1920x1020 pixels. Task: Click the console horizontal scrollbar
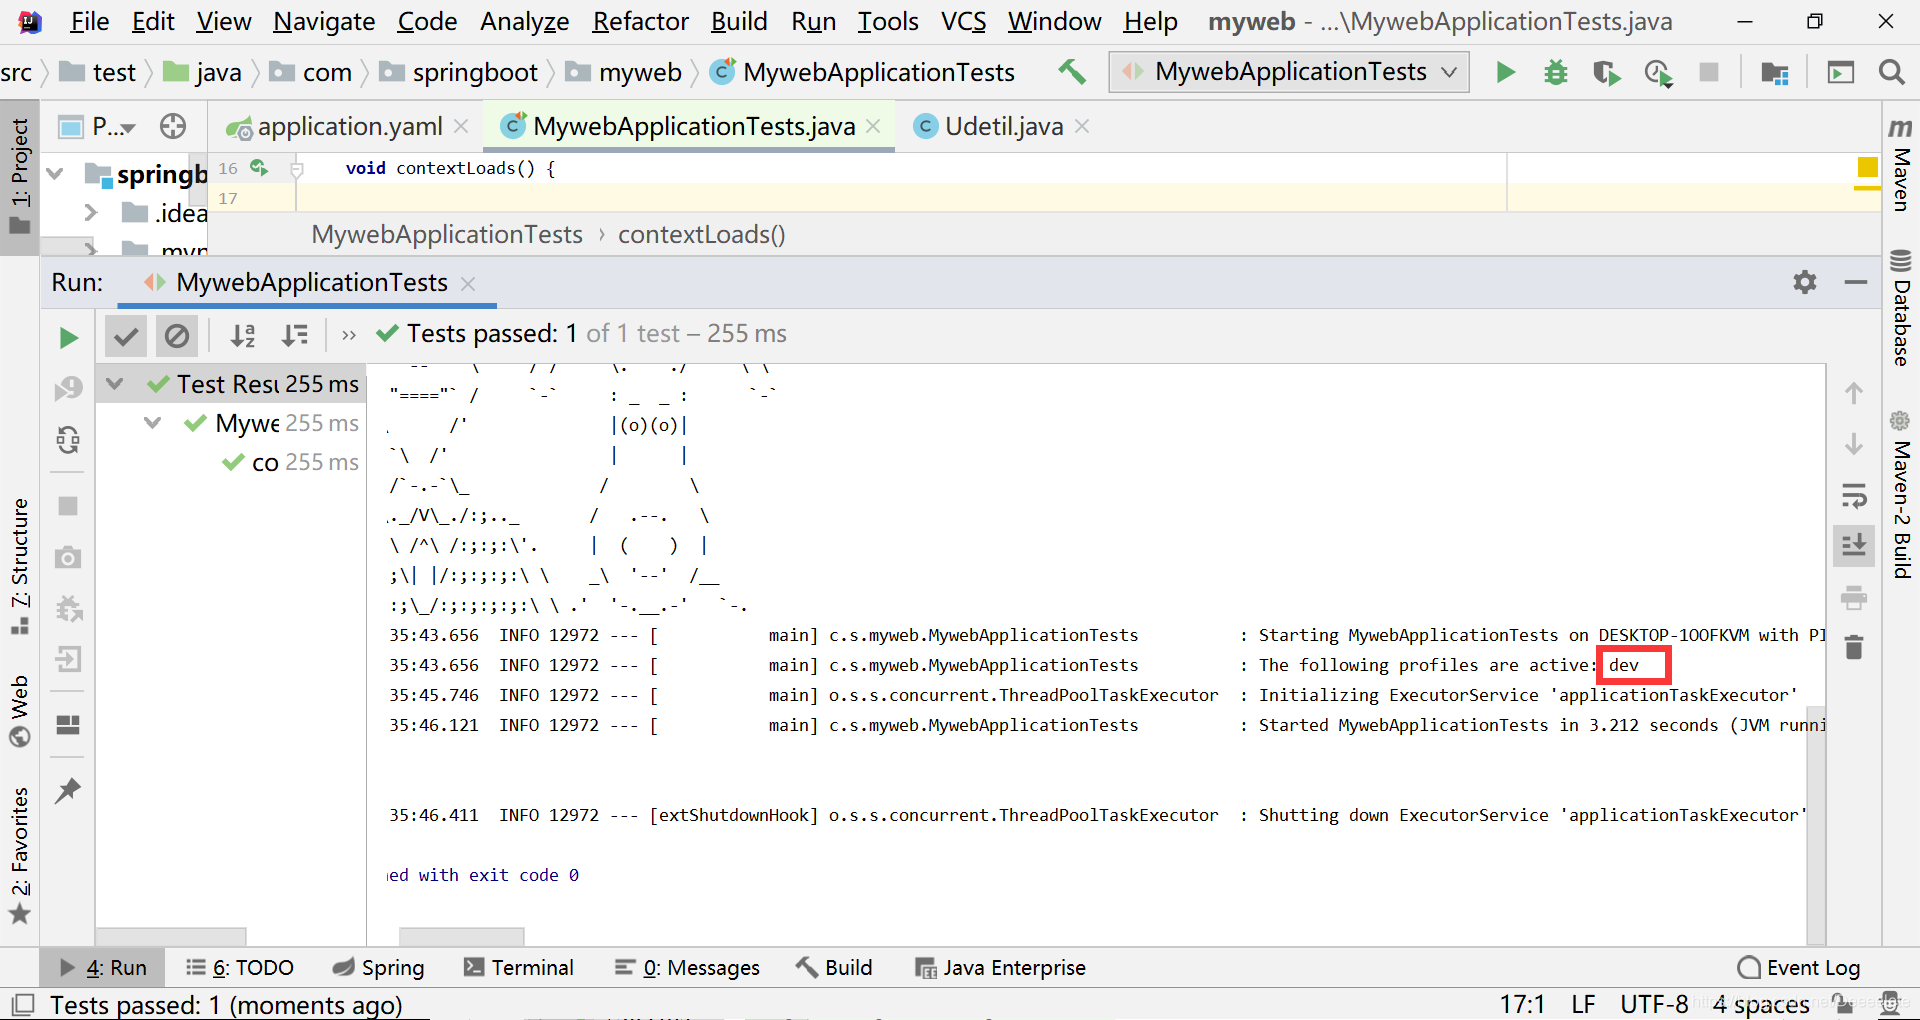click(x=461, y=937)
